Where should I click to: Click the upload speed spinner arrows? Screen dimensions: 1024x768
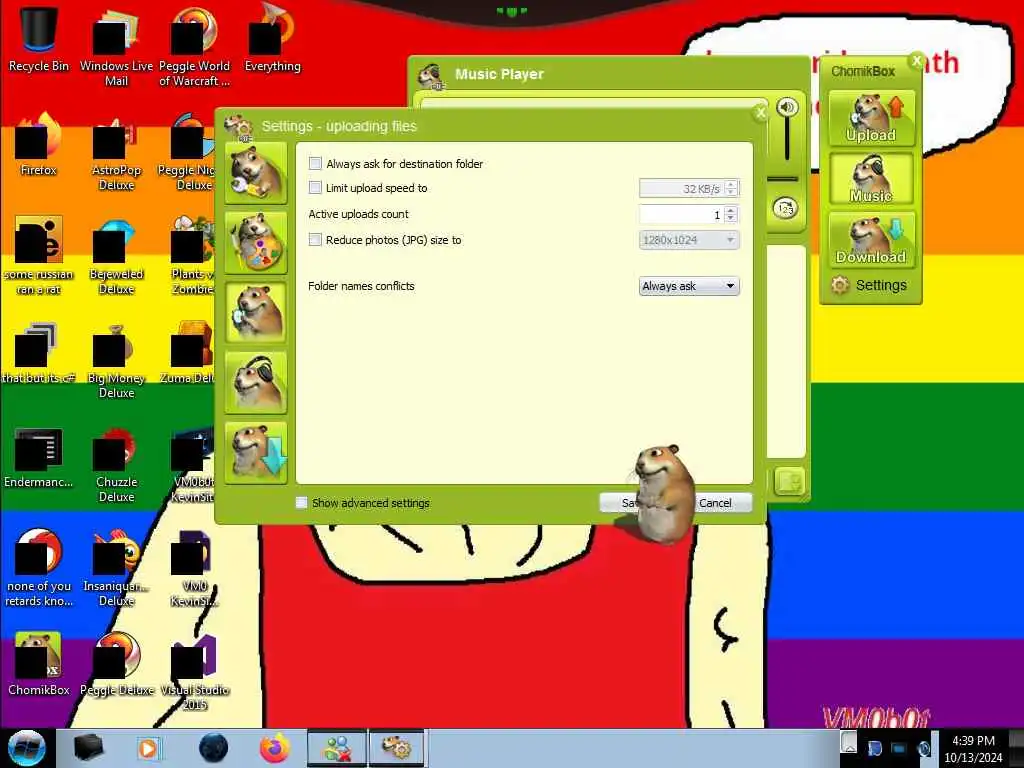pos(731,189)
